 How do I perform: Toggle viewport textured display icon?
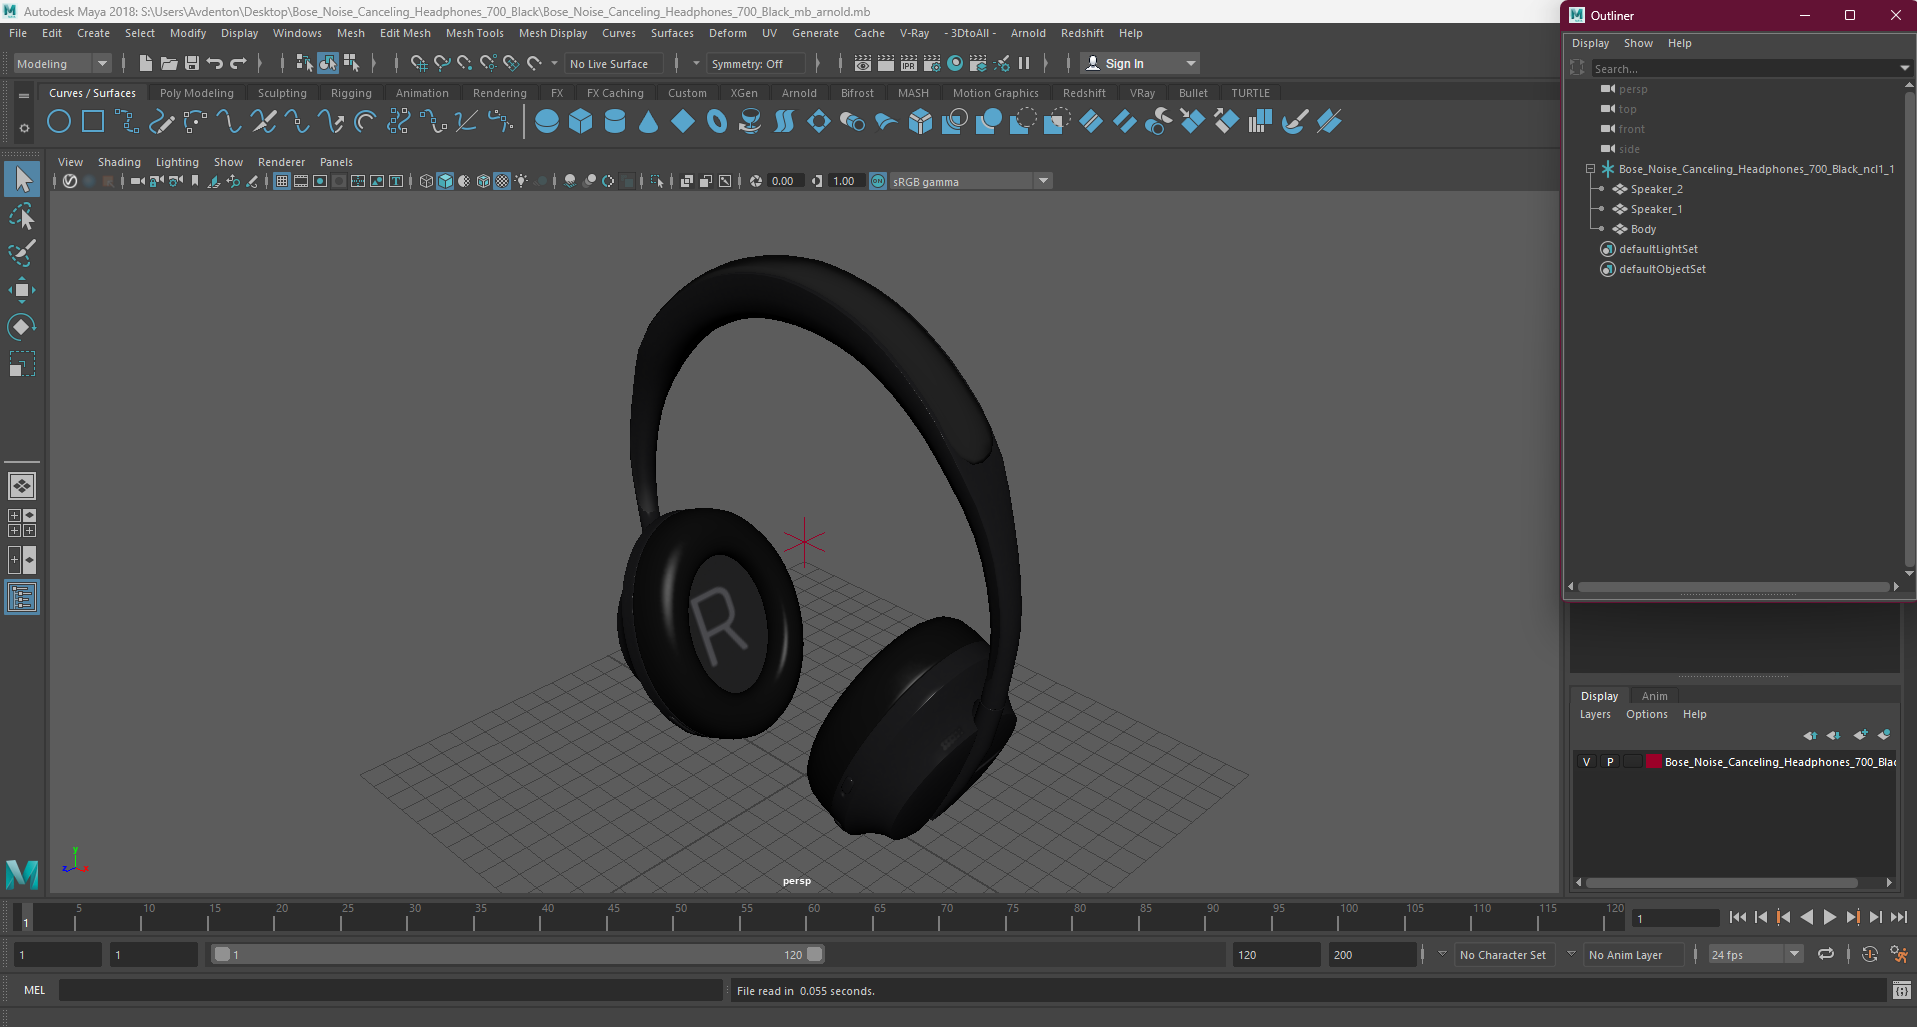[502, 181]
